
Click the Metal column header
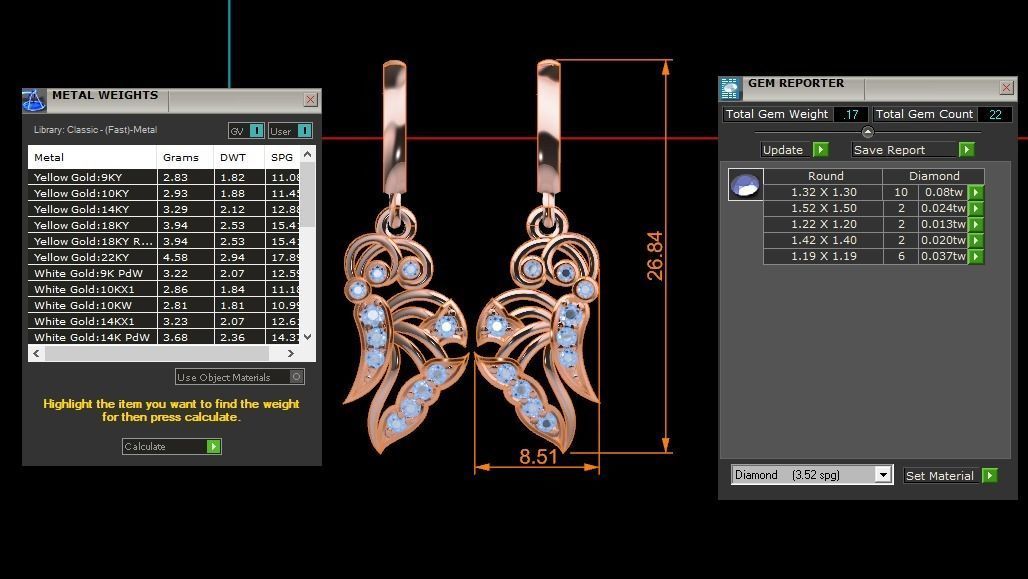pos(92,157)
